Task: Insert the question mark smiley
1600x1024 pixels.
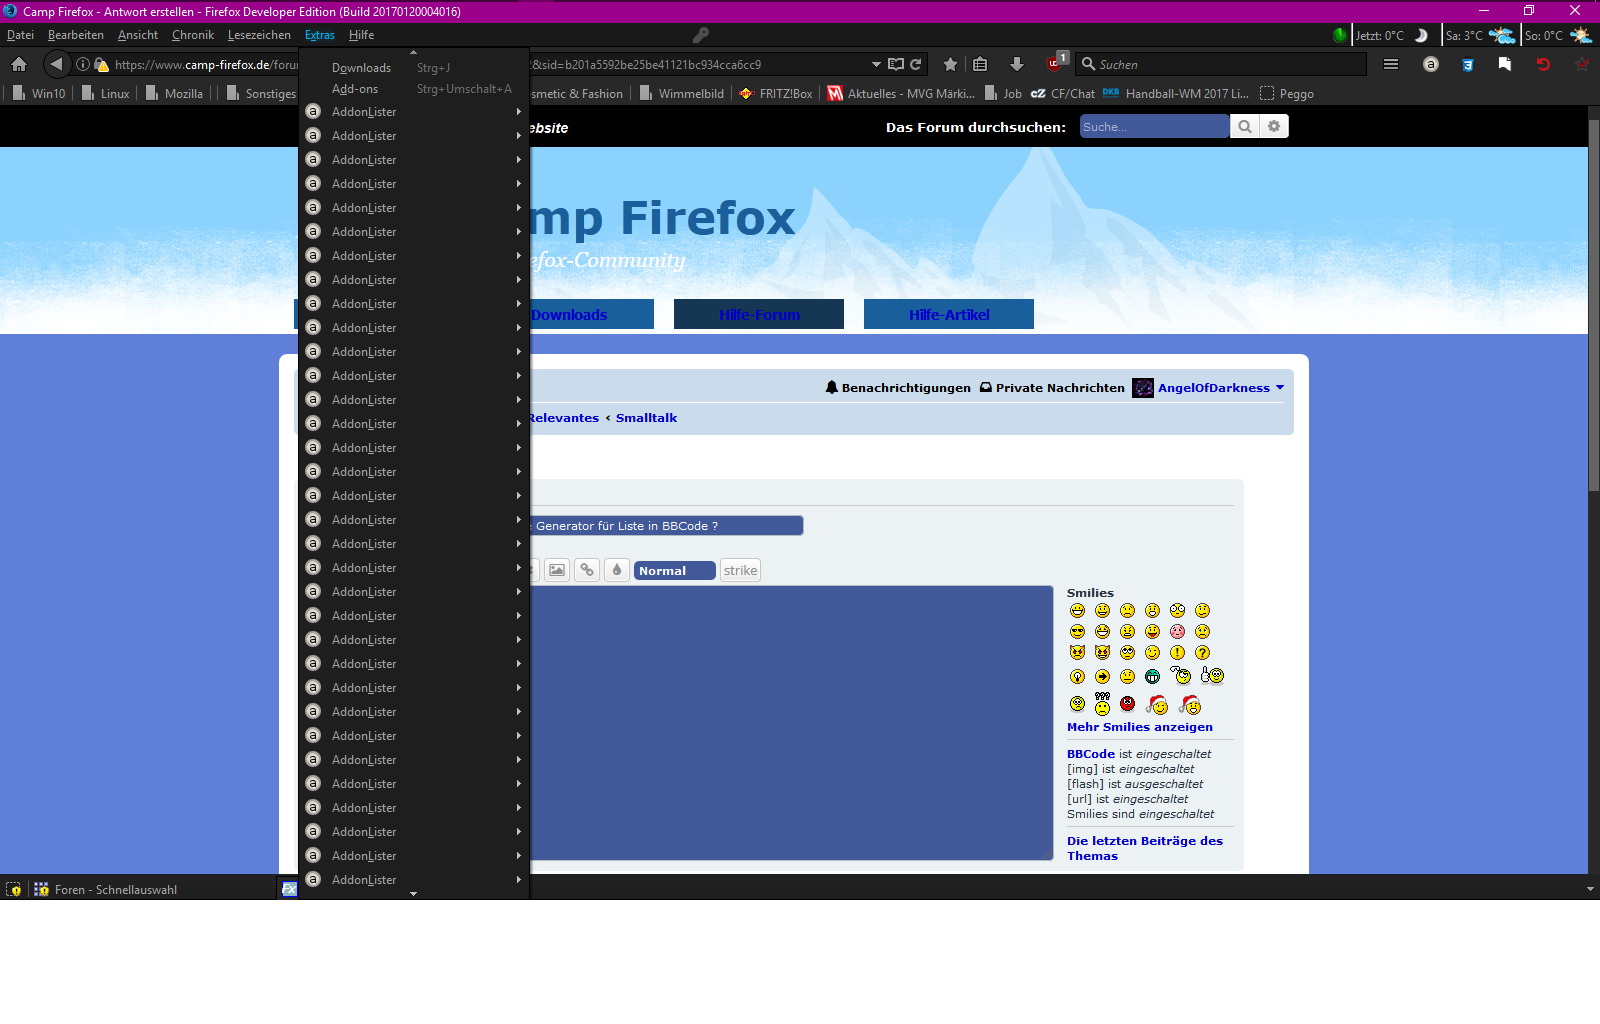Action: click(x=1202, y=652)
